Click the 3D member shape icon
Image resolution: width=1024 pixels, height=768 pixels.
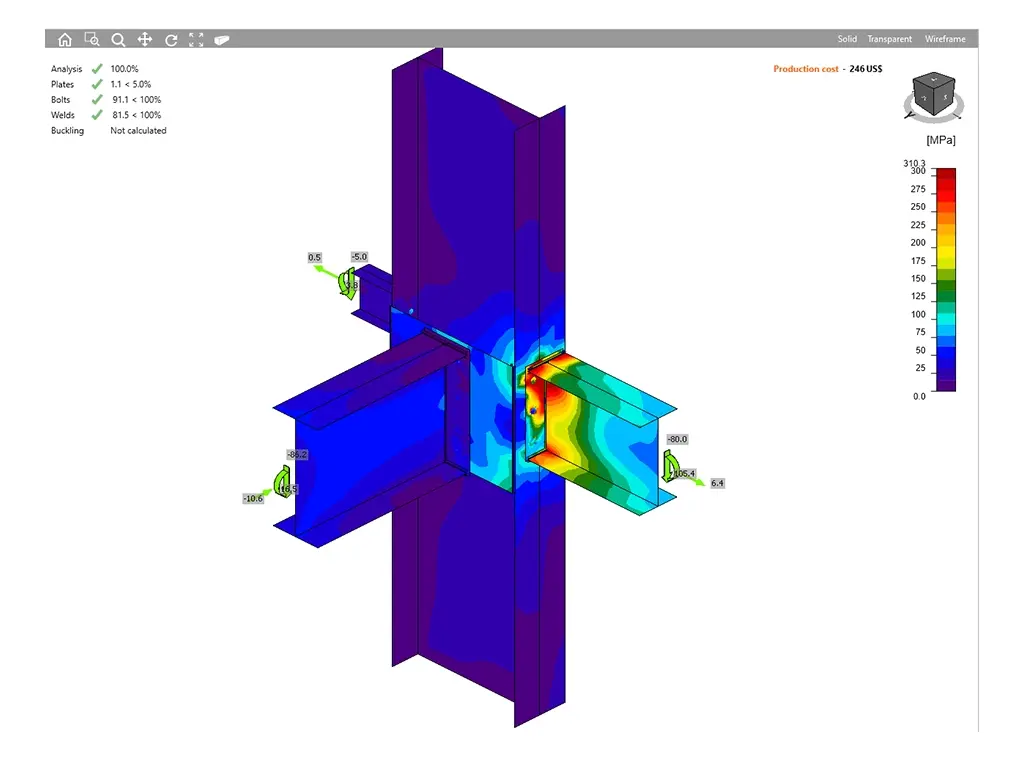click(222, 40)
